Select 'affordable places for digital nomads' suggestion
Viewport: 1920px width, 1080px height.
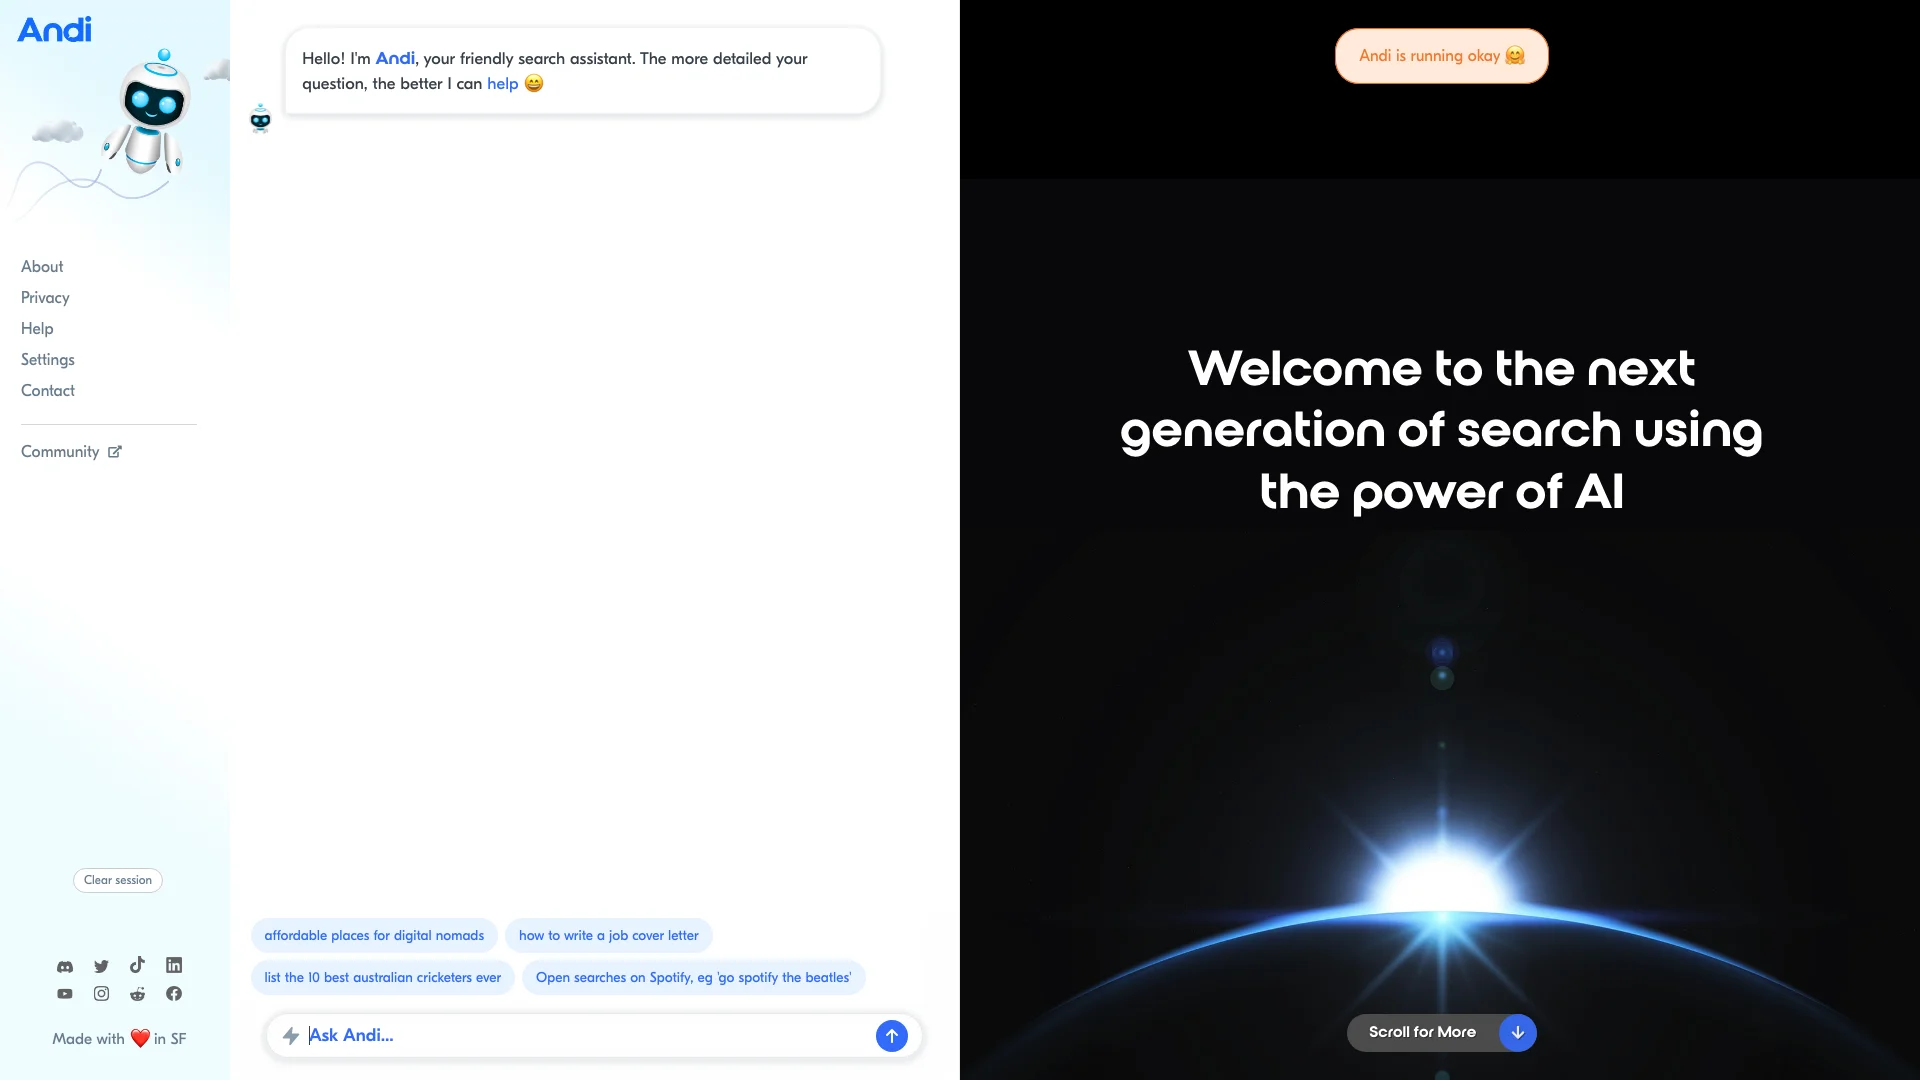coord(374,936)
